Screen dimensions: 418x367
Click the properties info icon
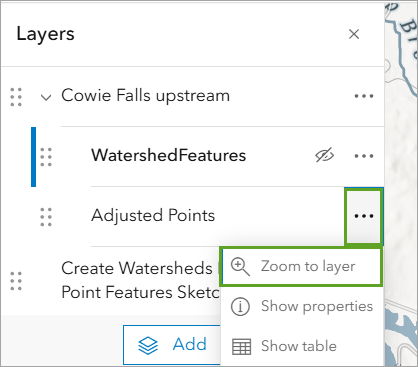240,306
